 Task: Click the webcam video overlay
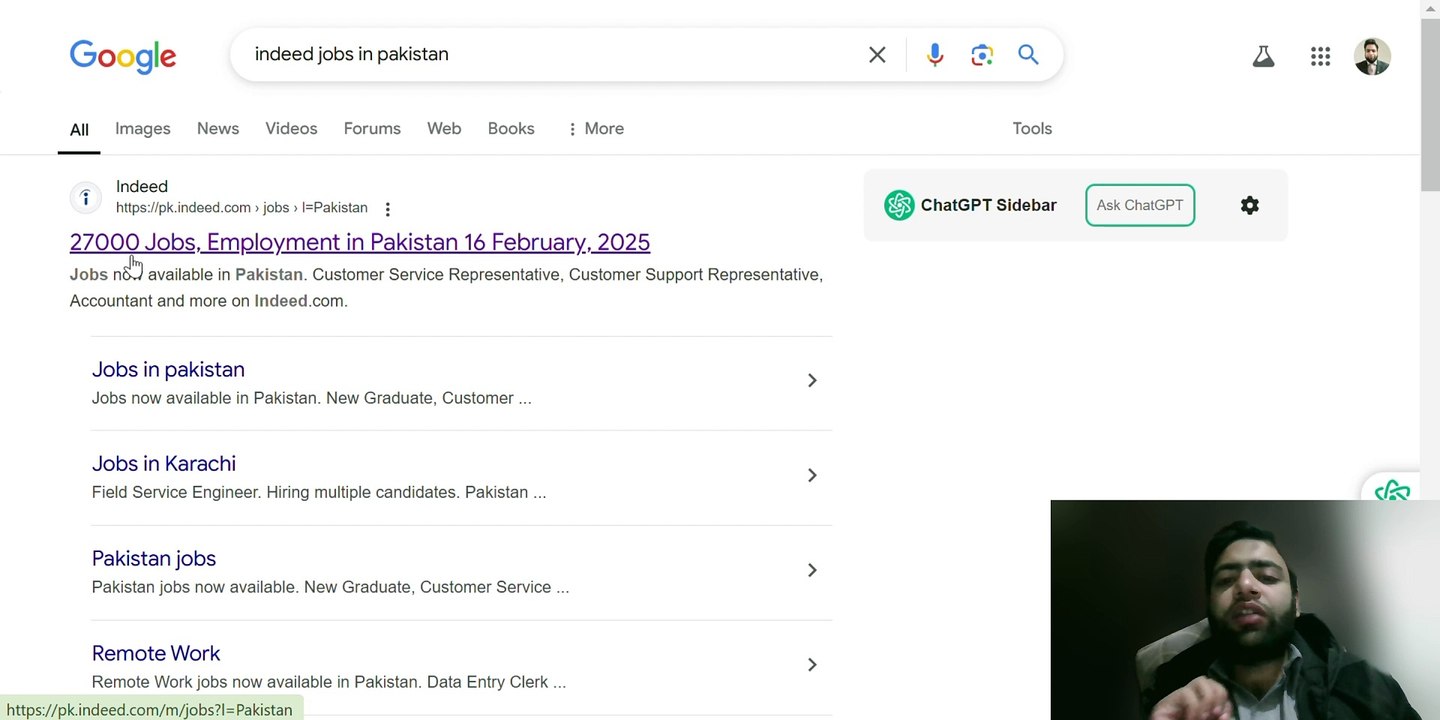click(x=1245, y=610)
